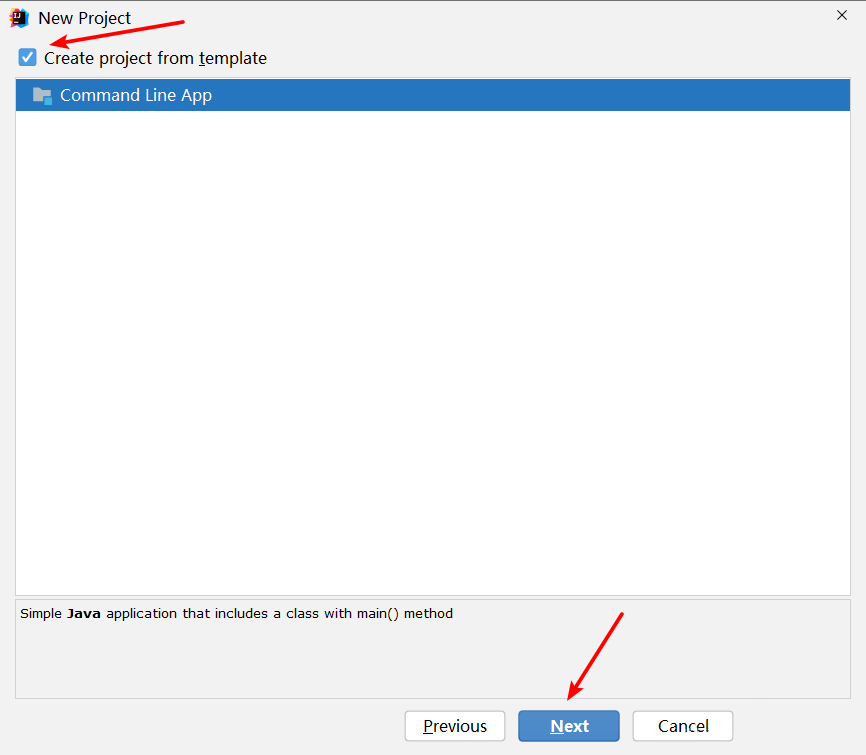866x755 pixels.
Task: Go back with the Previous button
Action: point(455,726)
